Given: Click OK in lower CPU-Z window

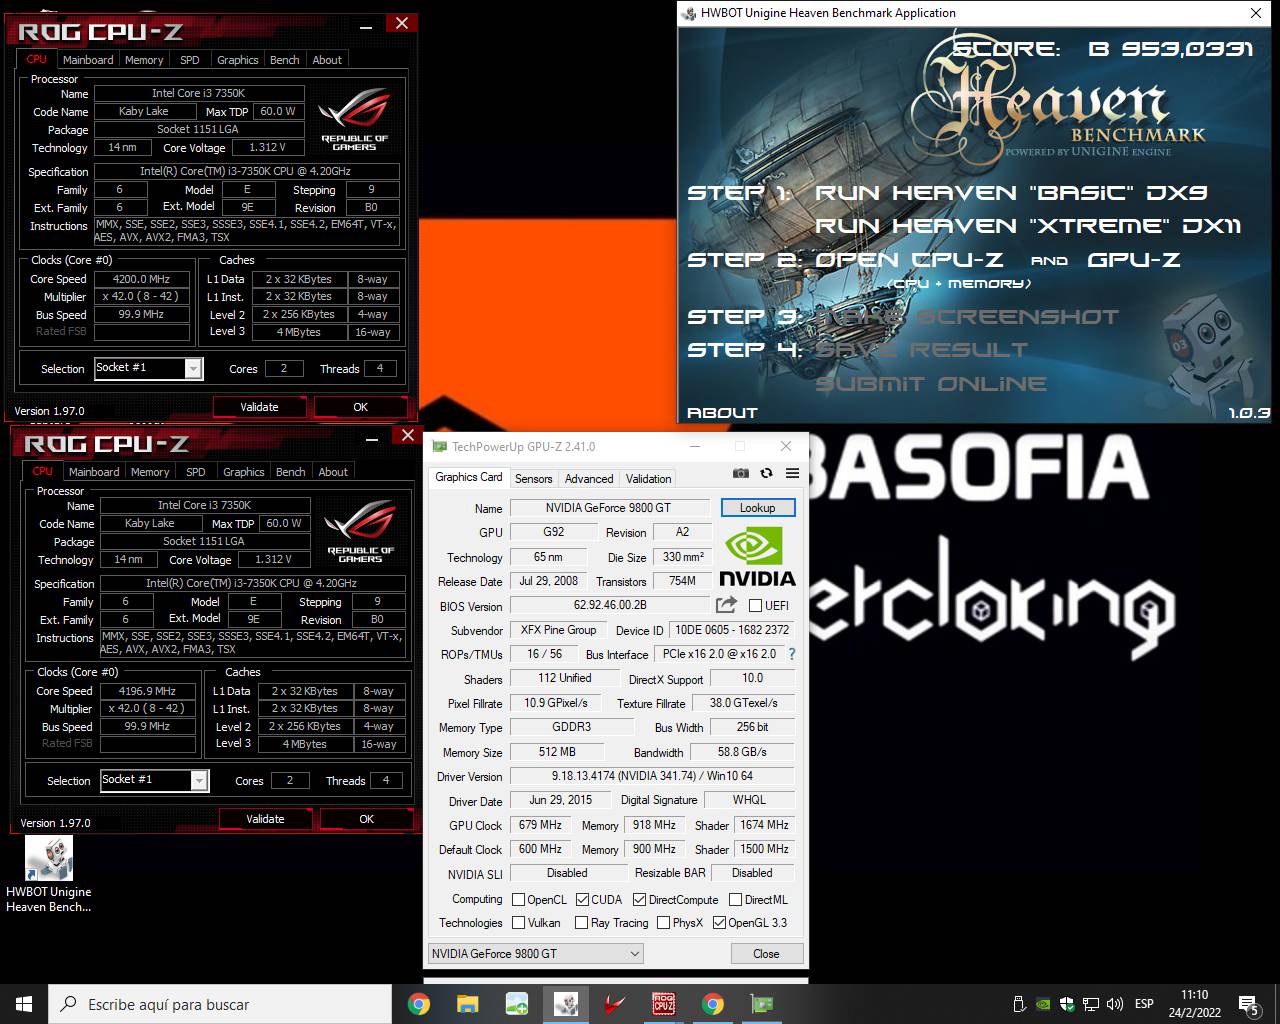Looking at the screenshot, I should click(367, 819).
